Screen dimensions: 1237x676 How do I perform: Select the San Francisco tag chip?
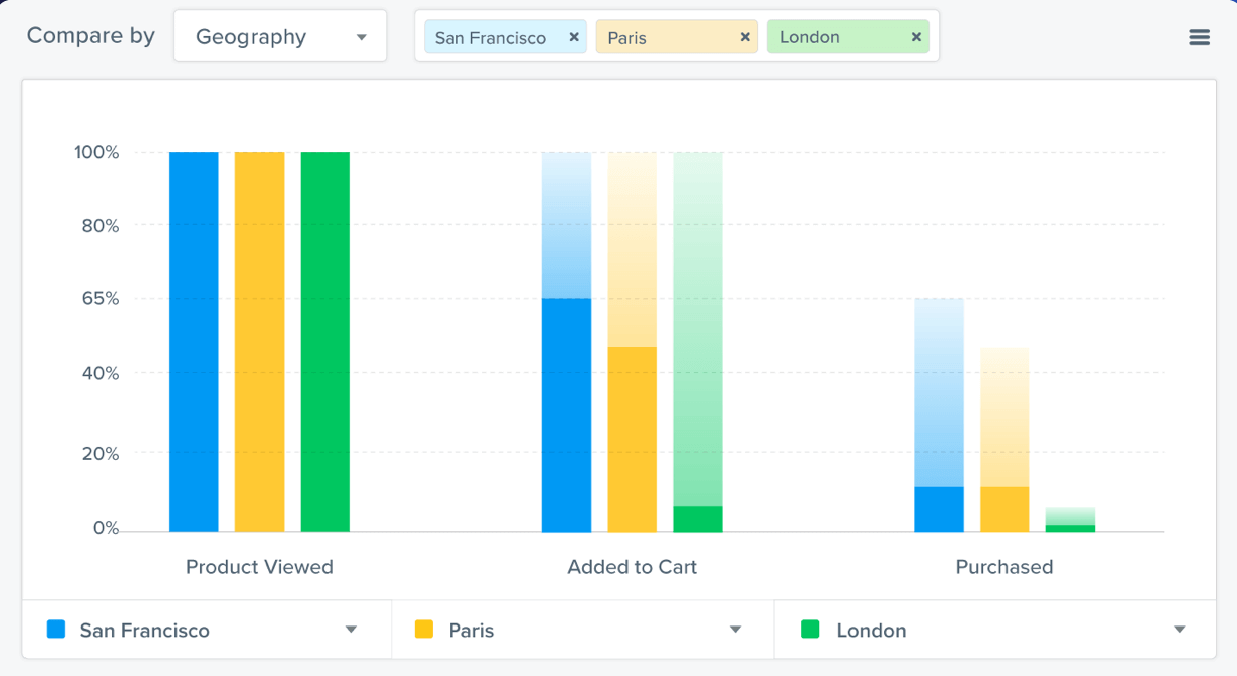point(505,37)
